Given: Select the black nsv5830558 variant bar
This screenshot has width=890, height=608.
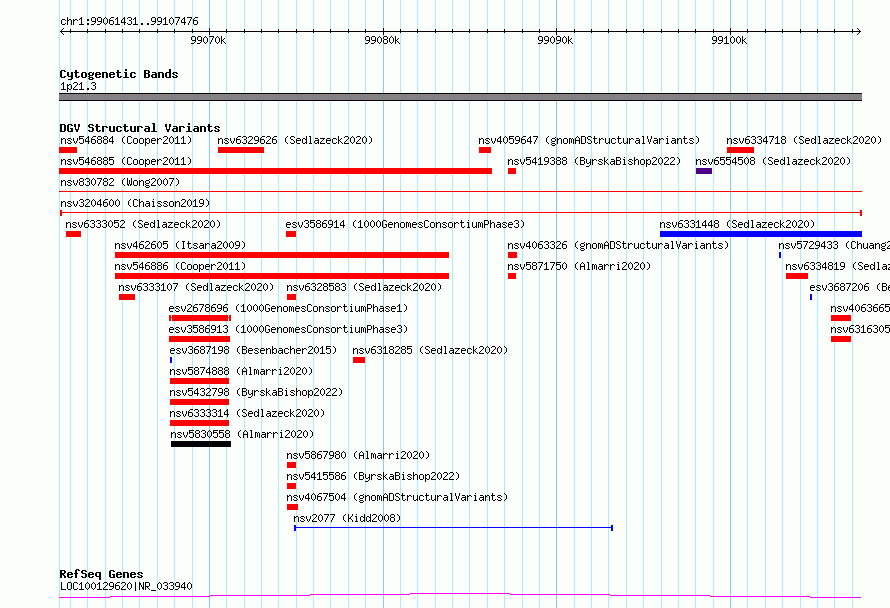Looking at the screenshot, I should [x=201, y=444].
